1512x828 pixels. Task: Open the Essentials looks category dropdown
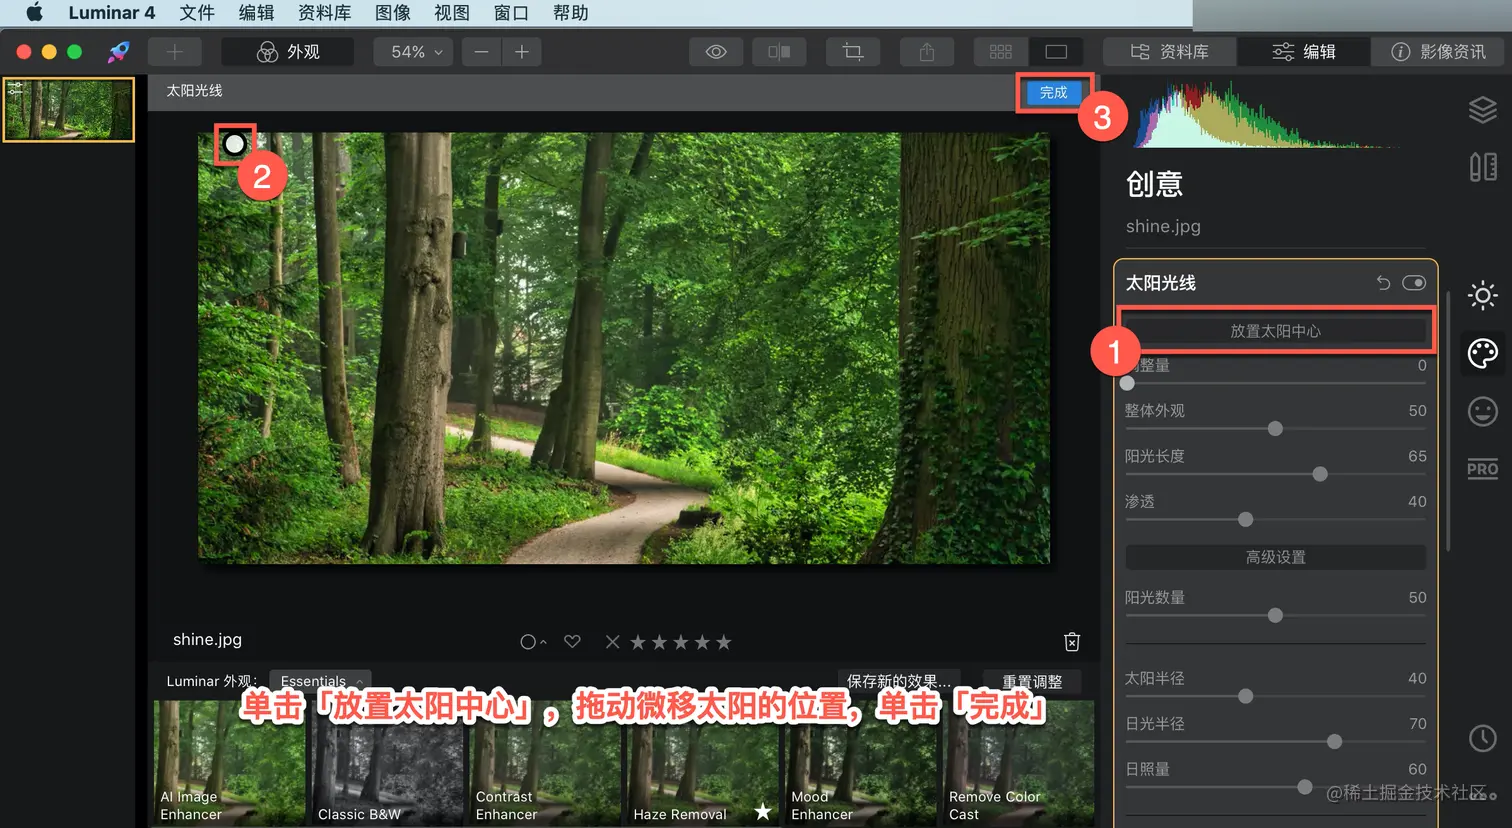click(x=321, y=681)
